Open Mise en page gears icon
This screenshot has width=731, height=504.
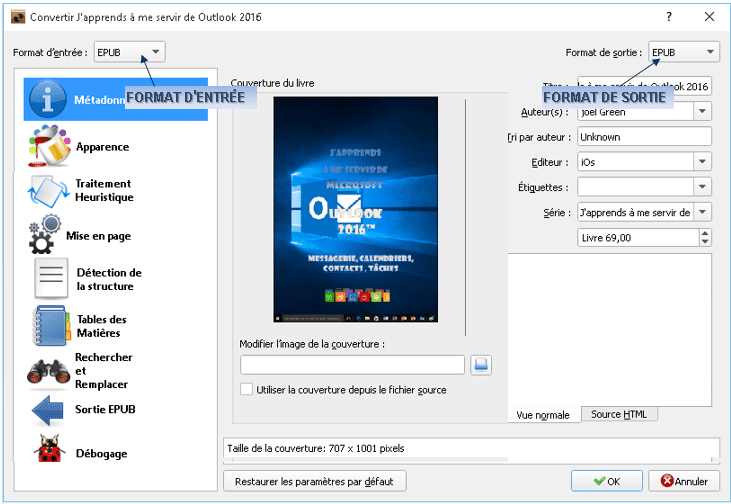[45, 235]
